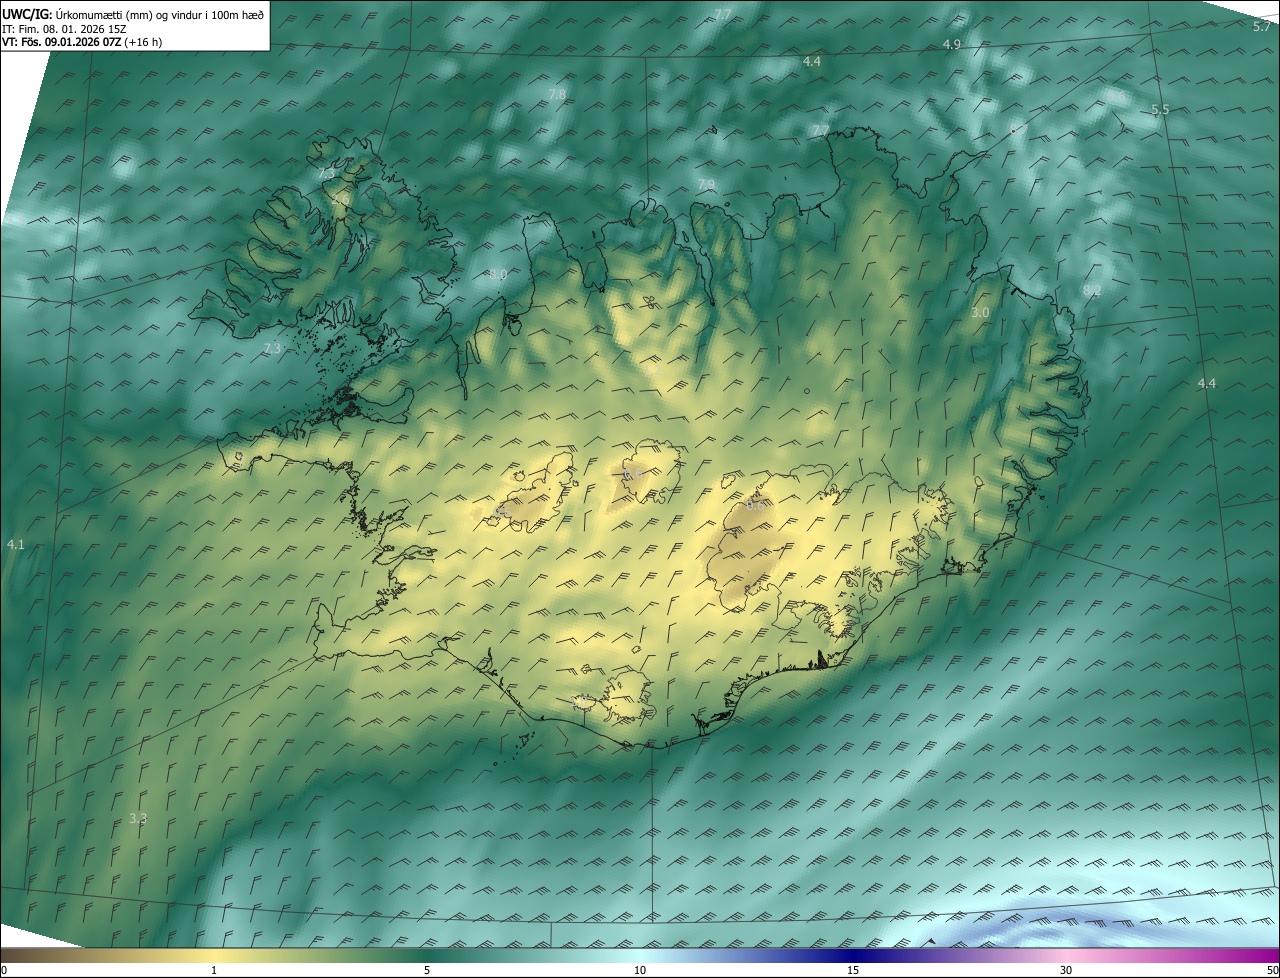Select the initial time line "IT: Fim. 08. 01. 2026 15Z"
1280x978 pixels.
click(64, 29)
